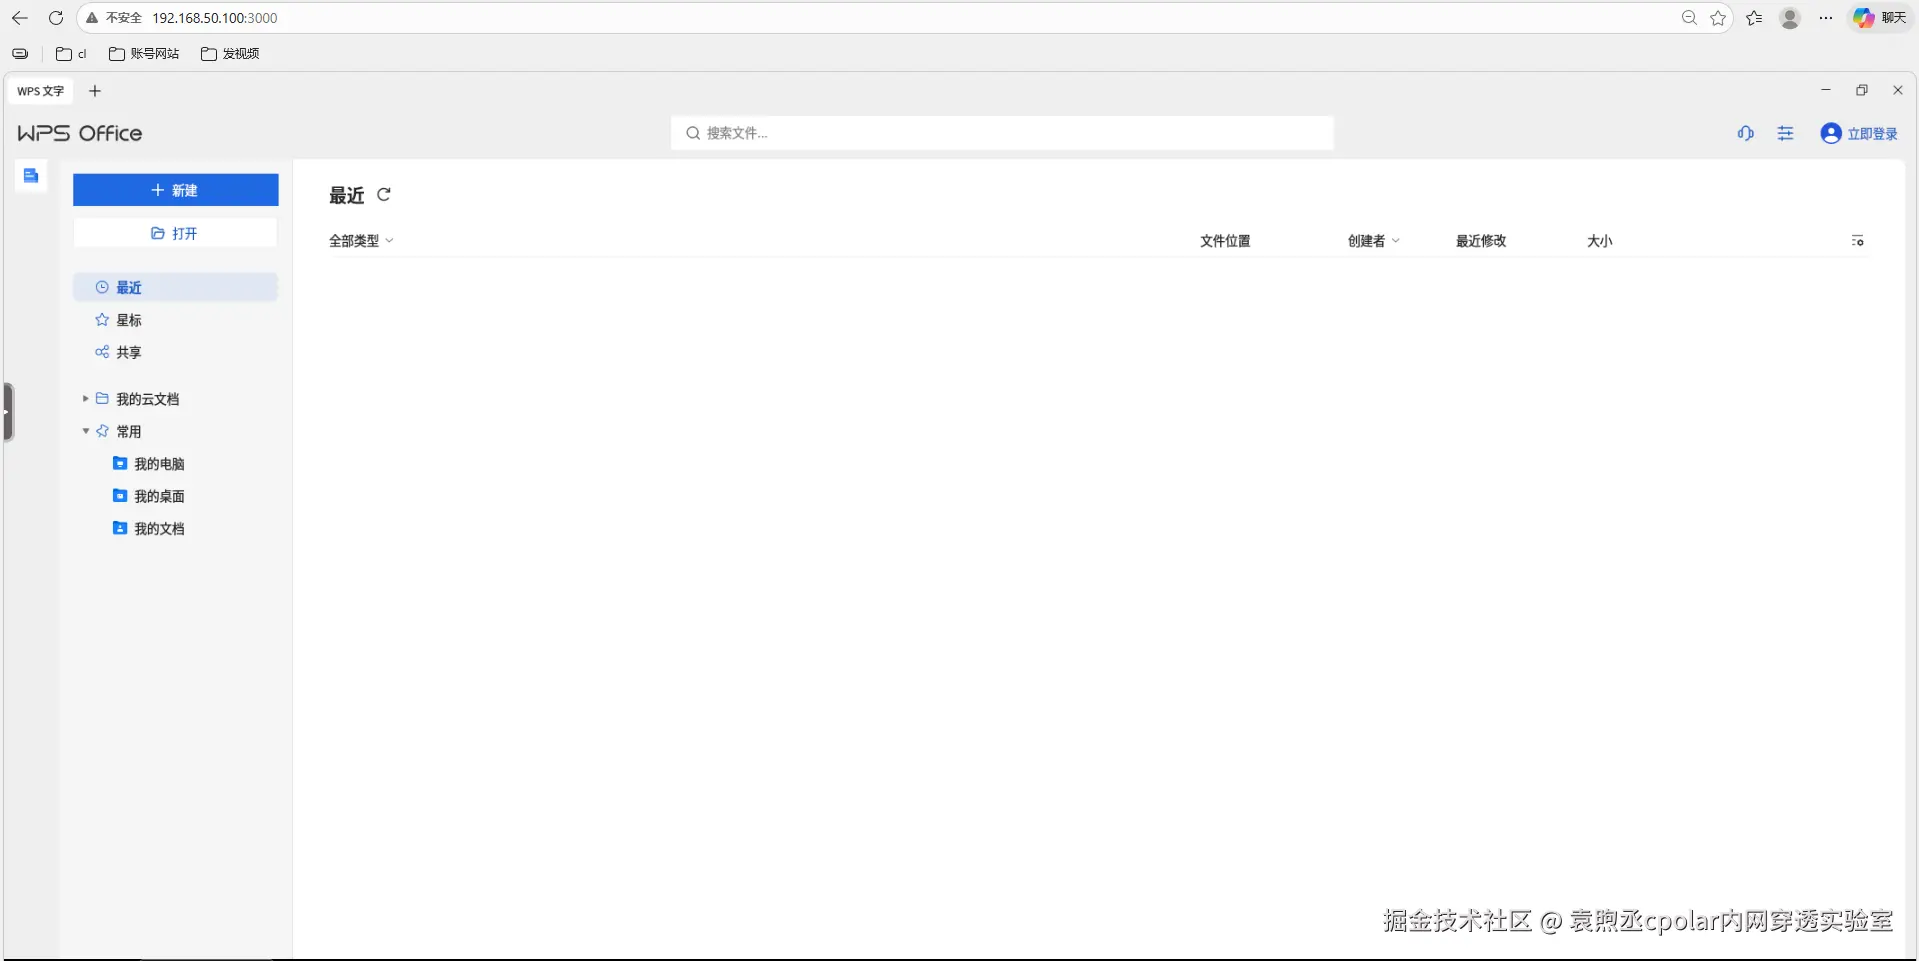Open the browser profile icon
The width and height of the screenshot is (1919, 961).
[x=1790, y=18]
